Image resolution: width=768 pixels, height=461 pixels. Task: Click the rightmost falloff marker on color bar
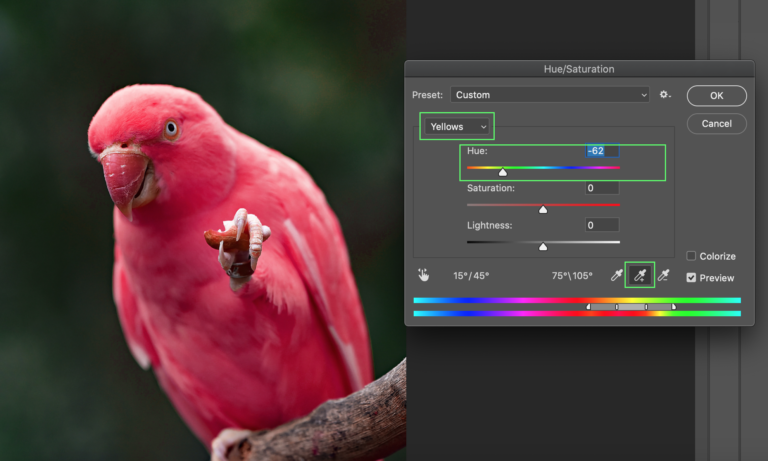tap(673, 307)
